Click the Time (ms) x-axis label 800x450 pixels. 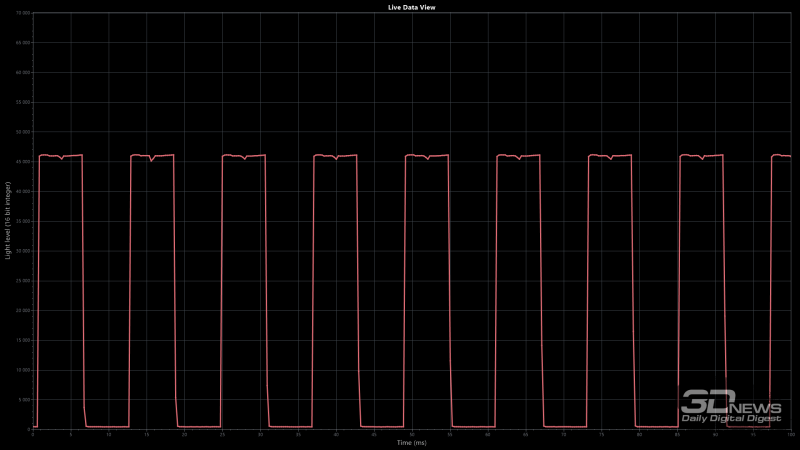[411, 442]
